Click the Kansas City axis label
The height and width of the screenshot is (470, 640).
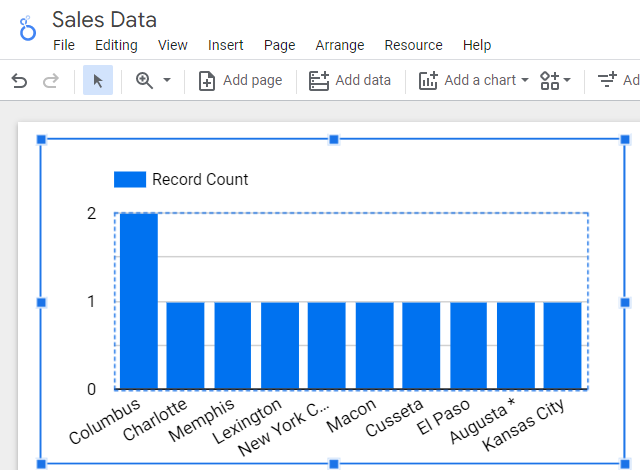524,425
